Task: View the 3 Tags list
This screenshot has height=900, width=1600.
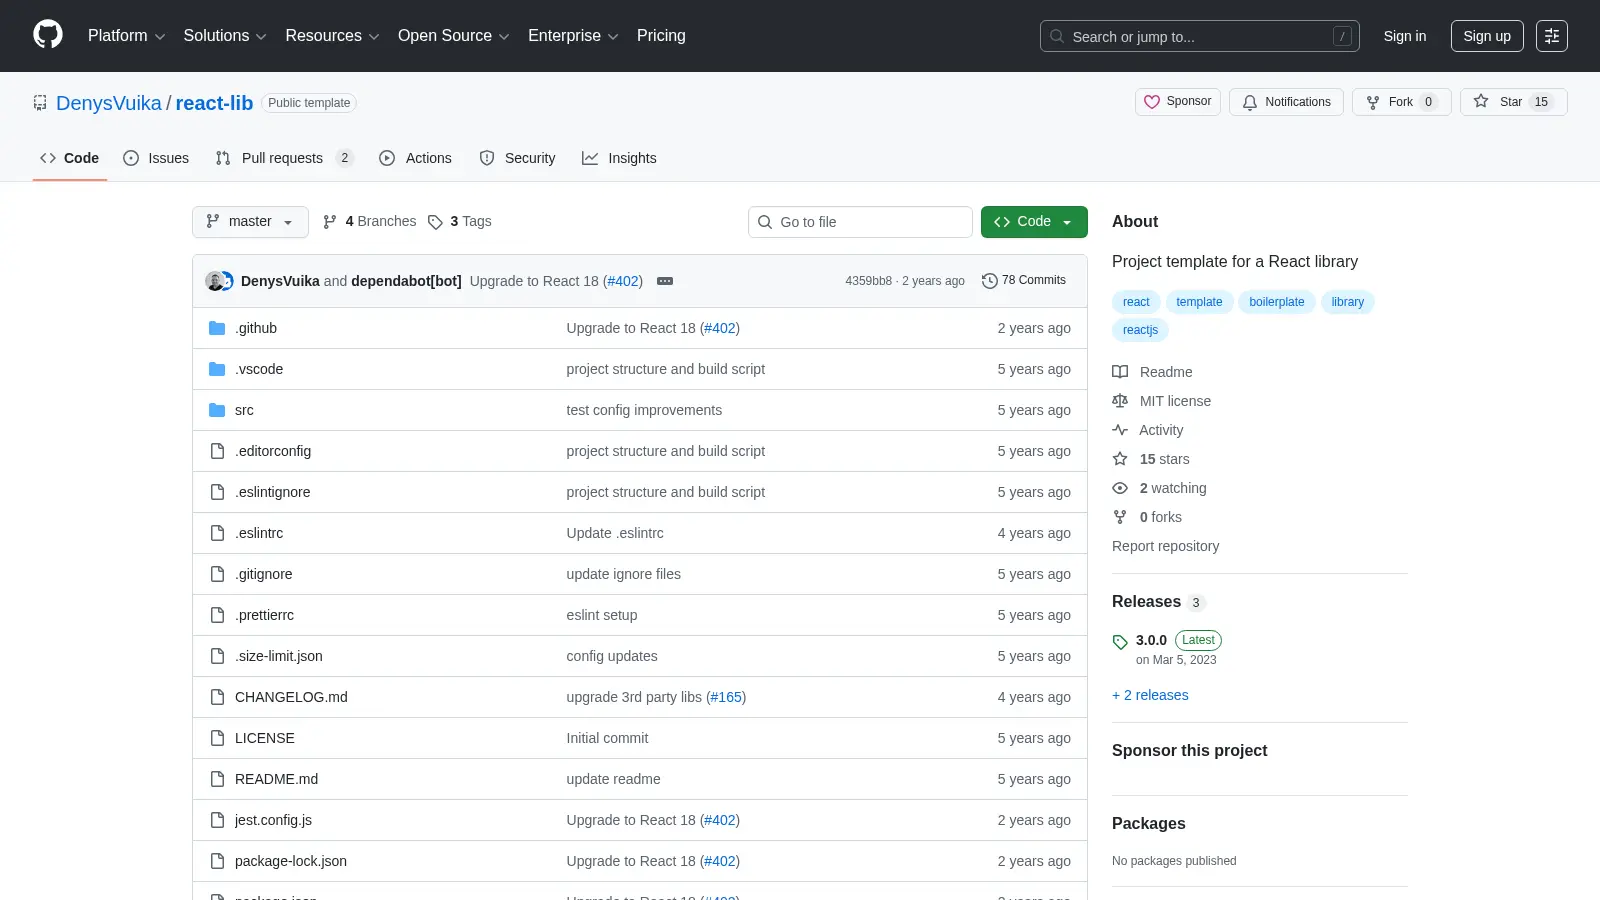Action: coord(460,221)
